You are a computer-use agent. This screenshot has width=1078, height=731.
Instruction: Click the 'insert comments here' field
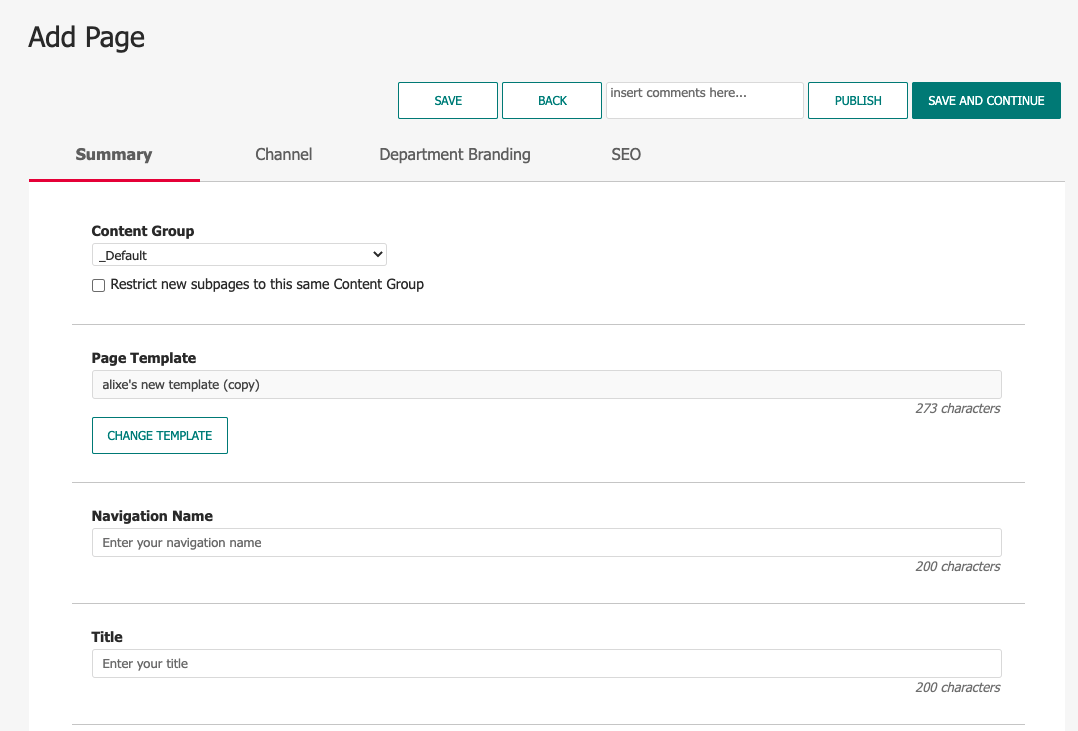(704, 100)
